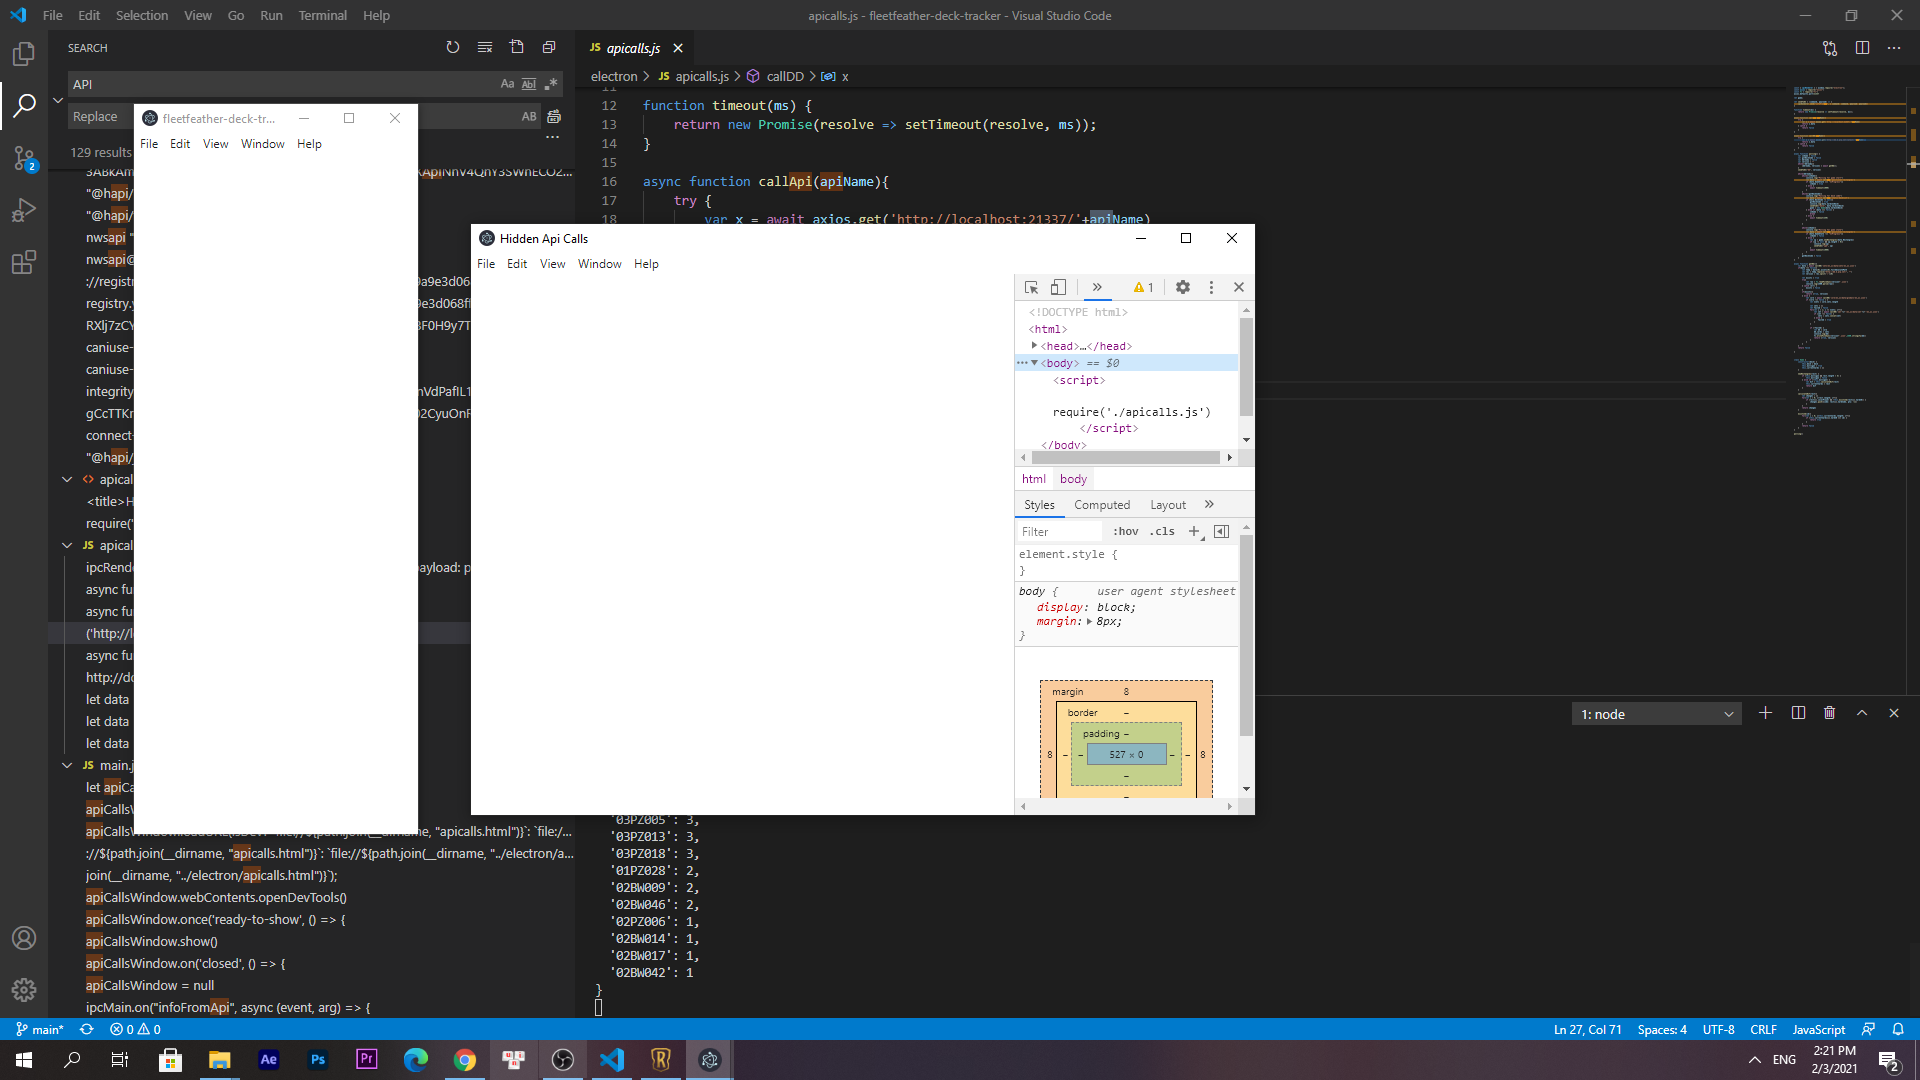Change the CRLF end of line sequence
Viewport: 1920px width, 1080px height.
point(1763,1029)
